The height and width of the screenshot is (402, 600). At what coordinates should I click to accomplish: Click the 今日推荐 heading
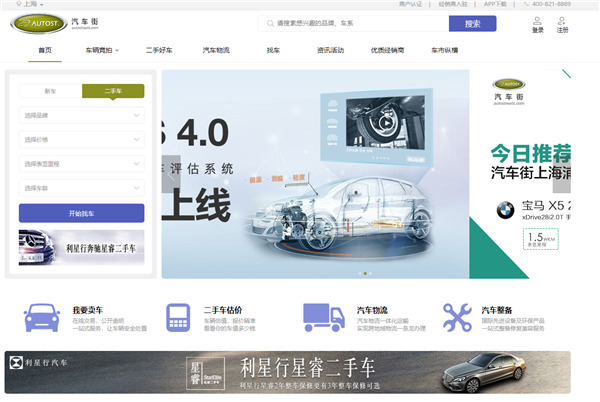click(x=531, y=153)
